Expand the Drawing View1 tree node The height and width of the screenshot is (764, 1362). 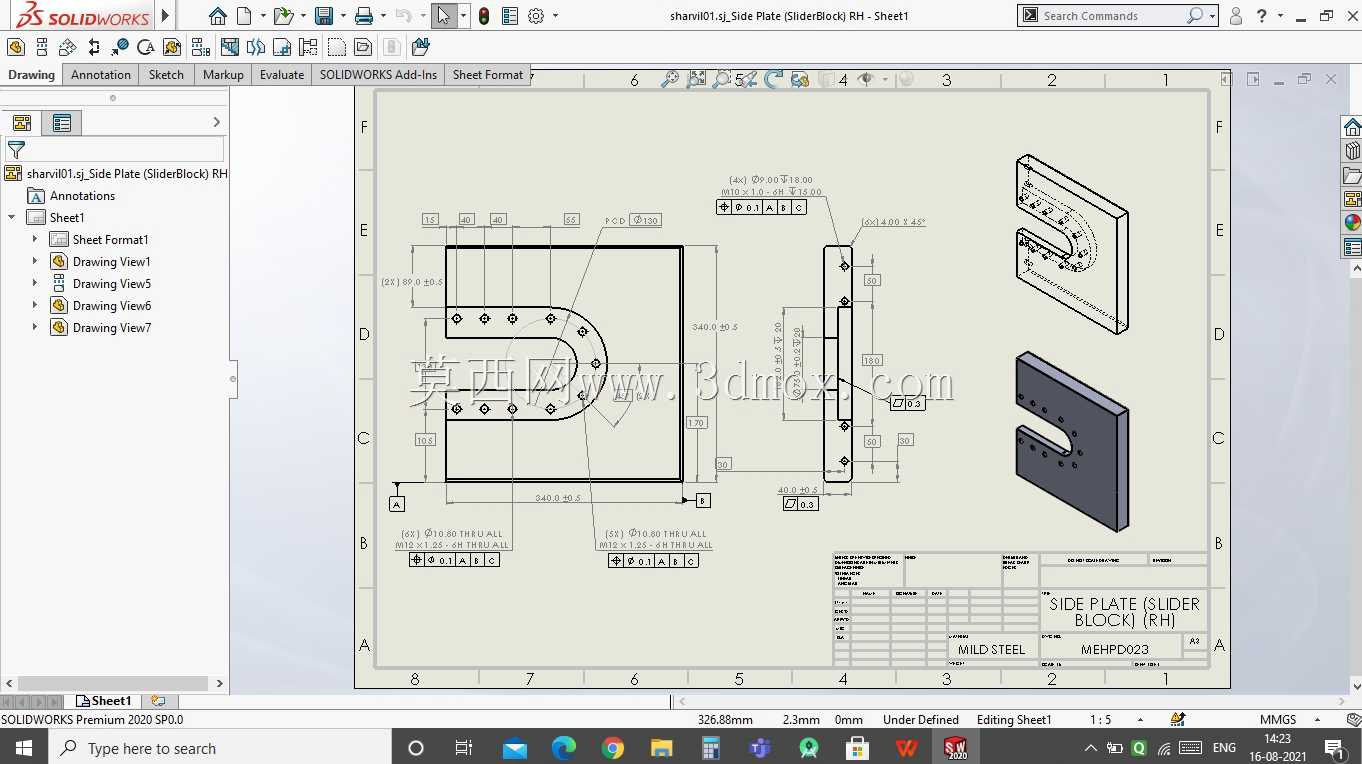tap(35, 261)
